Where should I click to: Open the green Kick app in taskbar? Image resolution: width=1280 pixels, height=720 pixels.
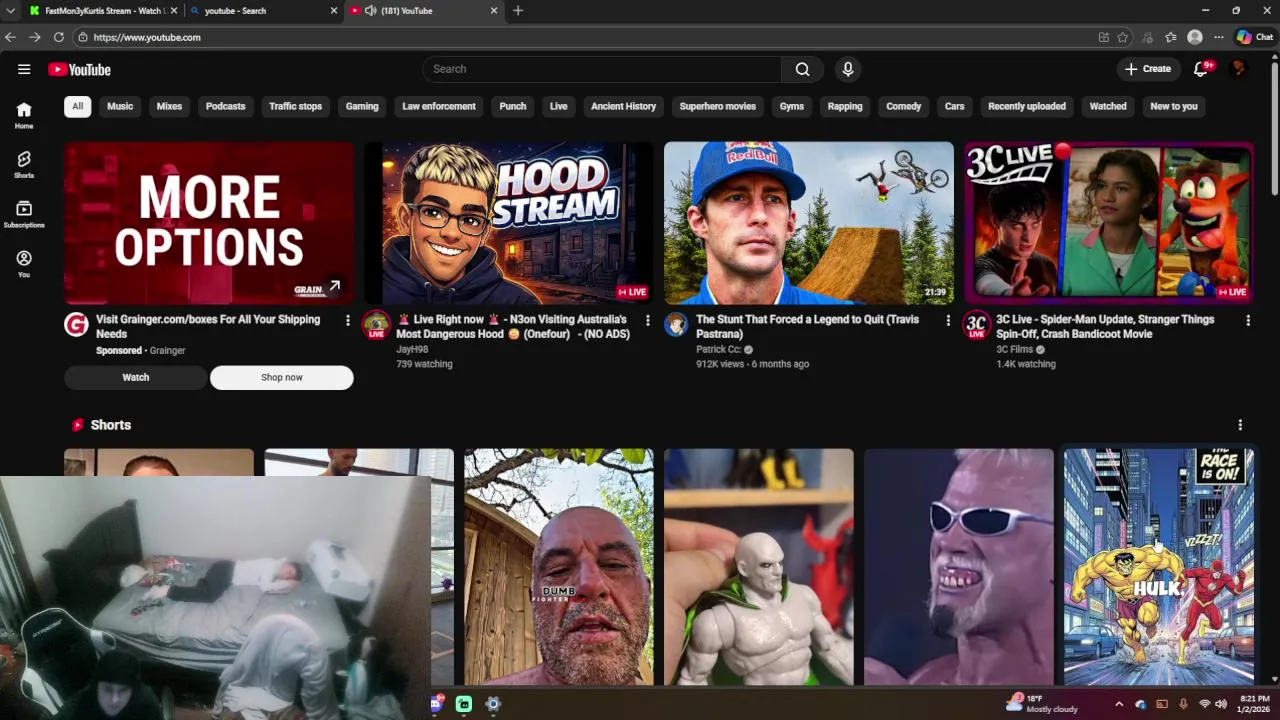click(x=464, y=704)
